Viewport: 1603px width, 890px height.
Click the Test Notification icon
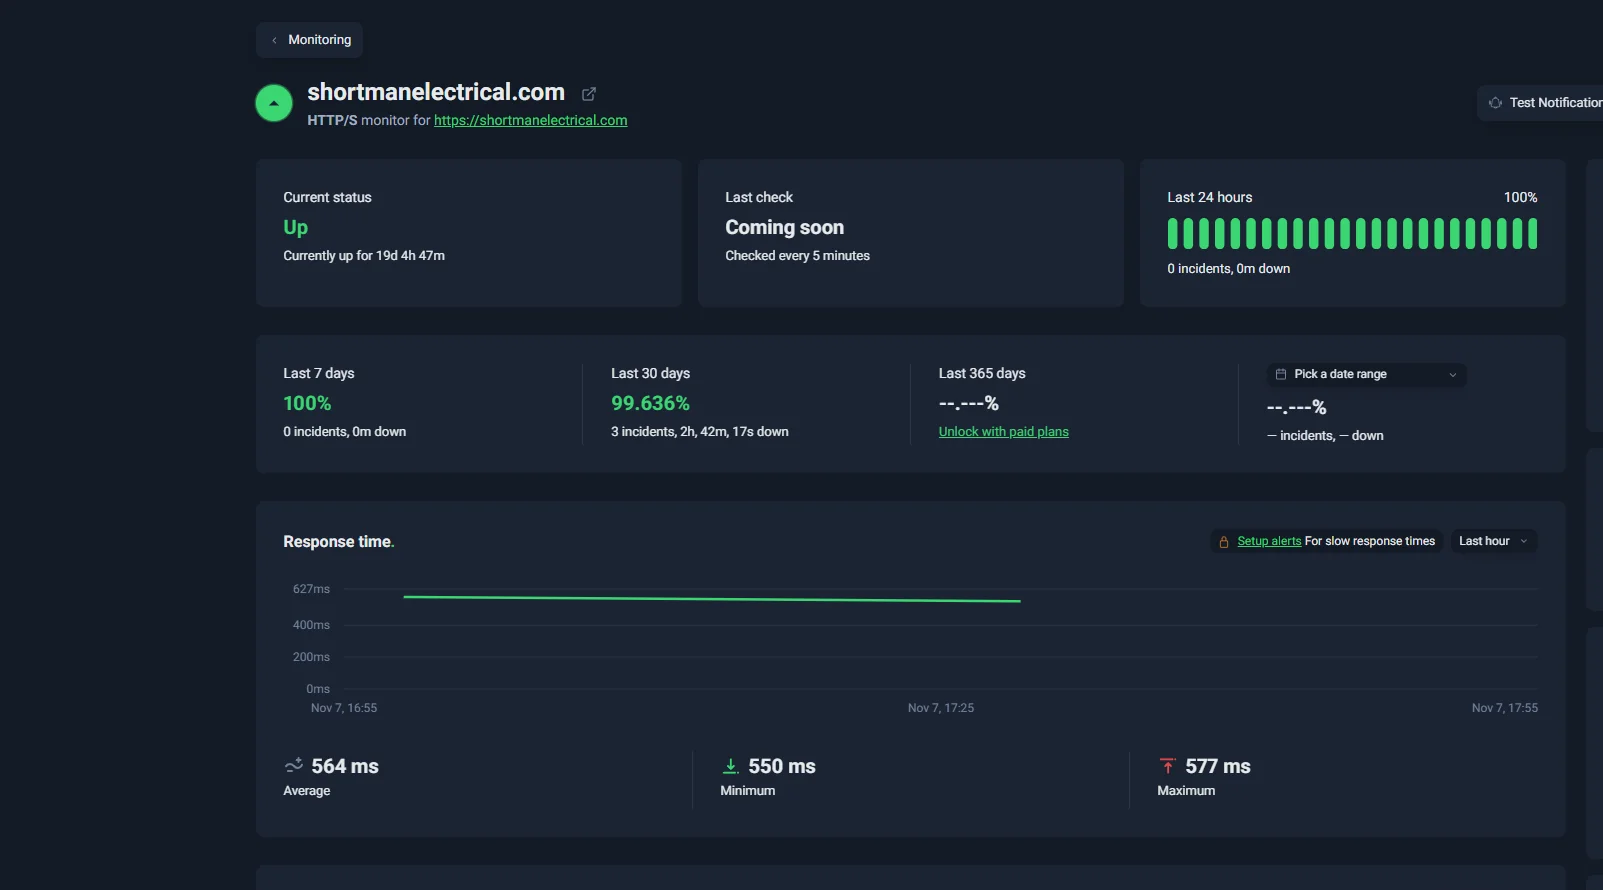pos(1495,103)
